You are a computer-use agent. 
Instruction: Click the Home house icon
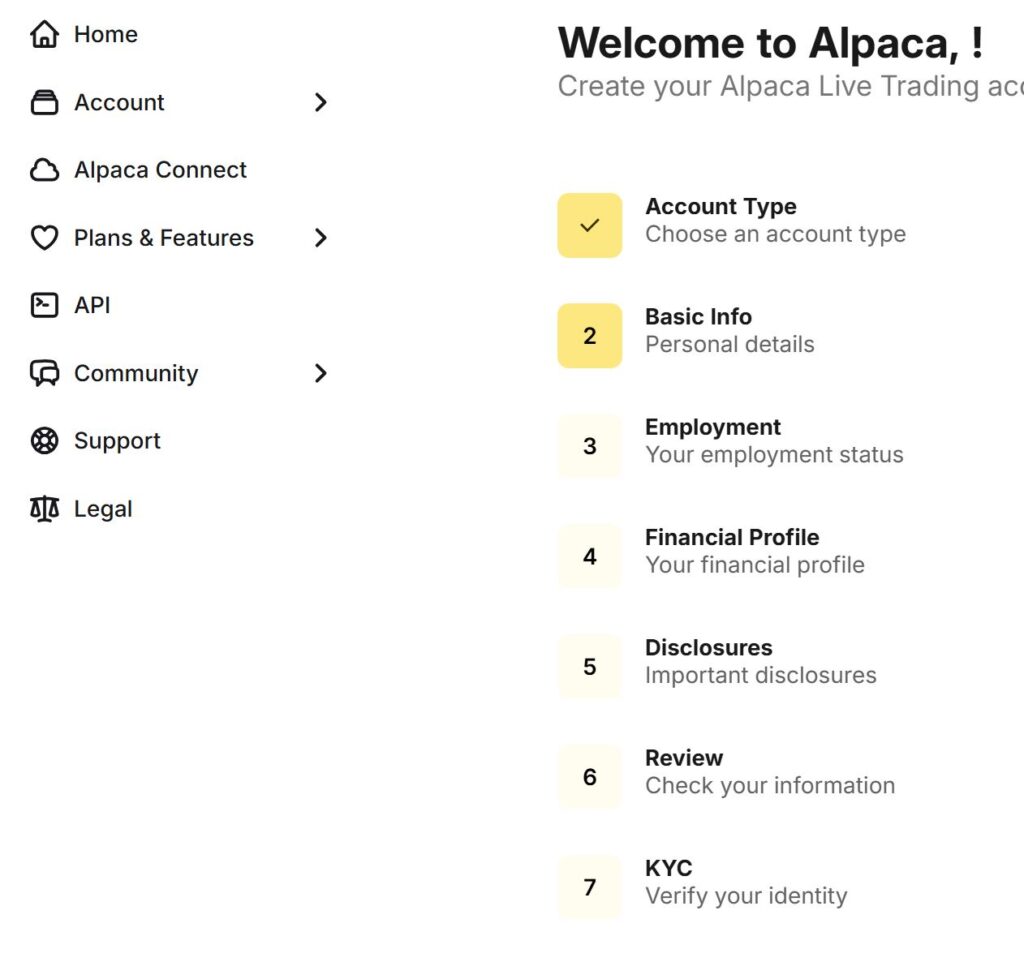pyautogui.click(x=44, y=34)
